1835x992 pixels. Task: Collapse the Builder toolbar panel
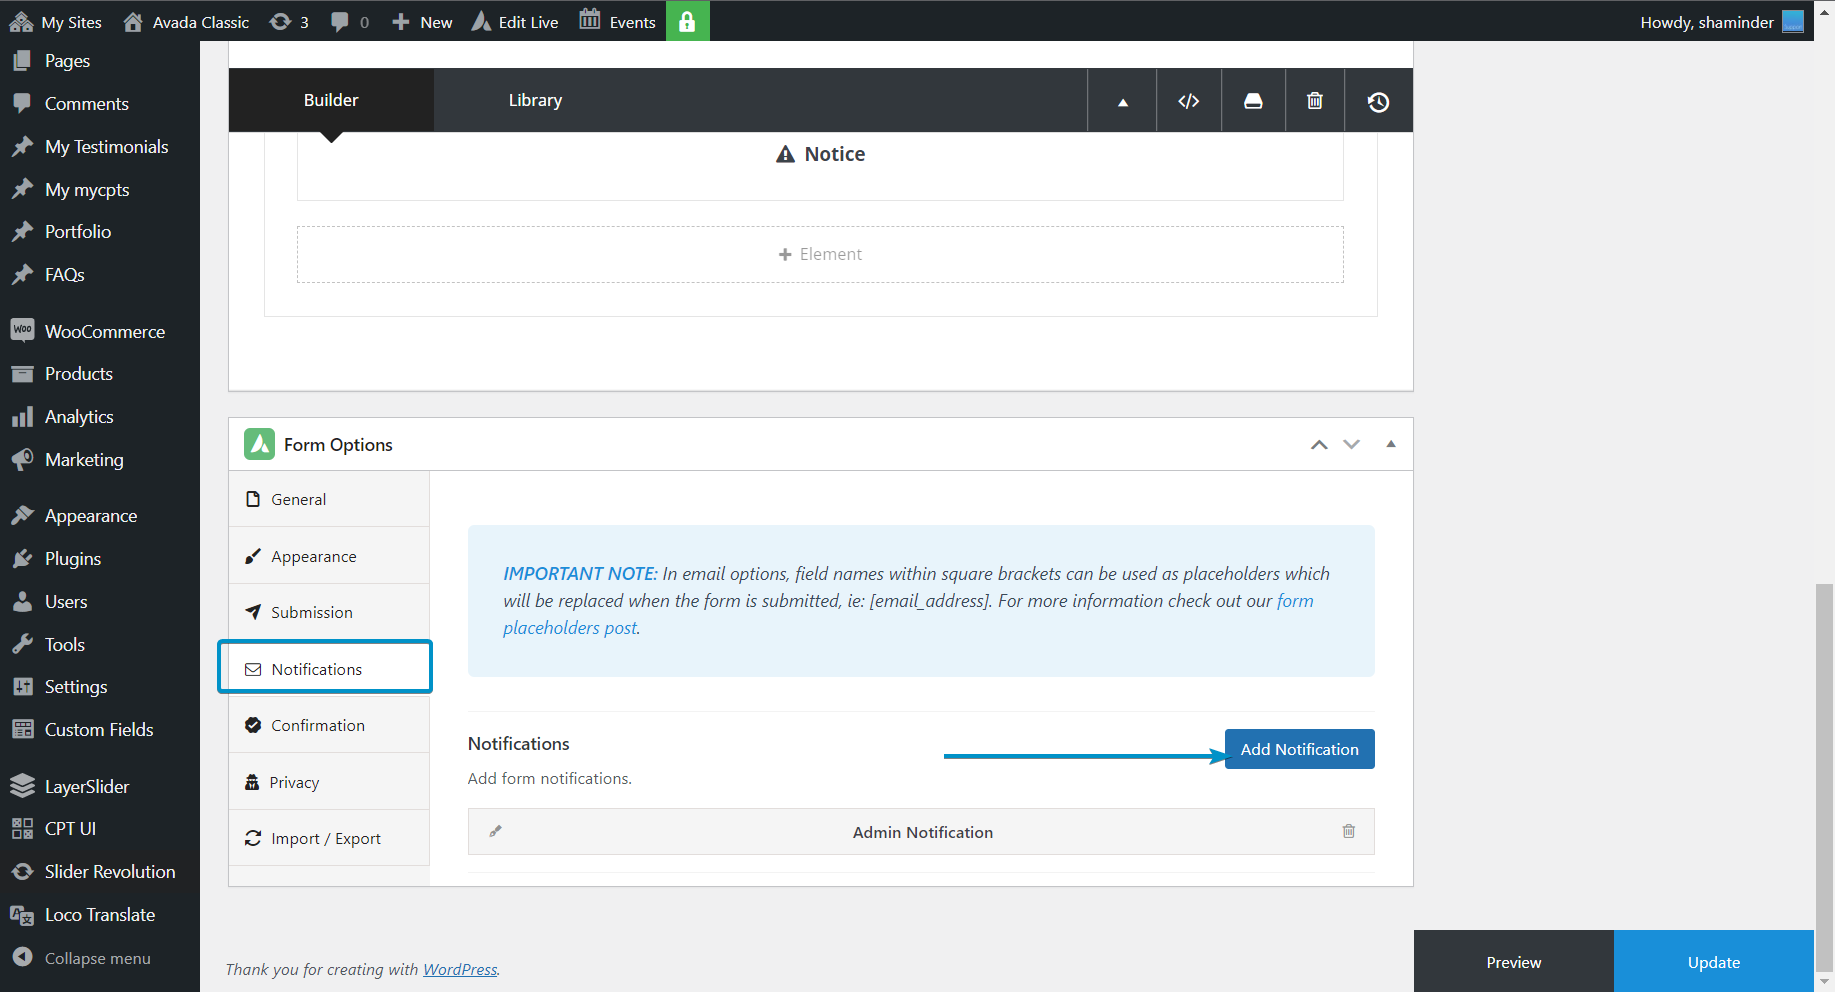click(x=1121, y=100)
